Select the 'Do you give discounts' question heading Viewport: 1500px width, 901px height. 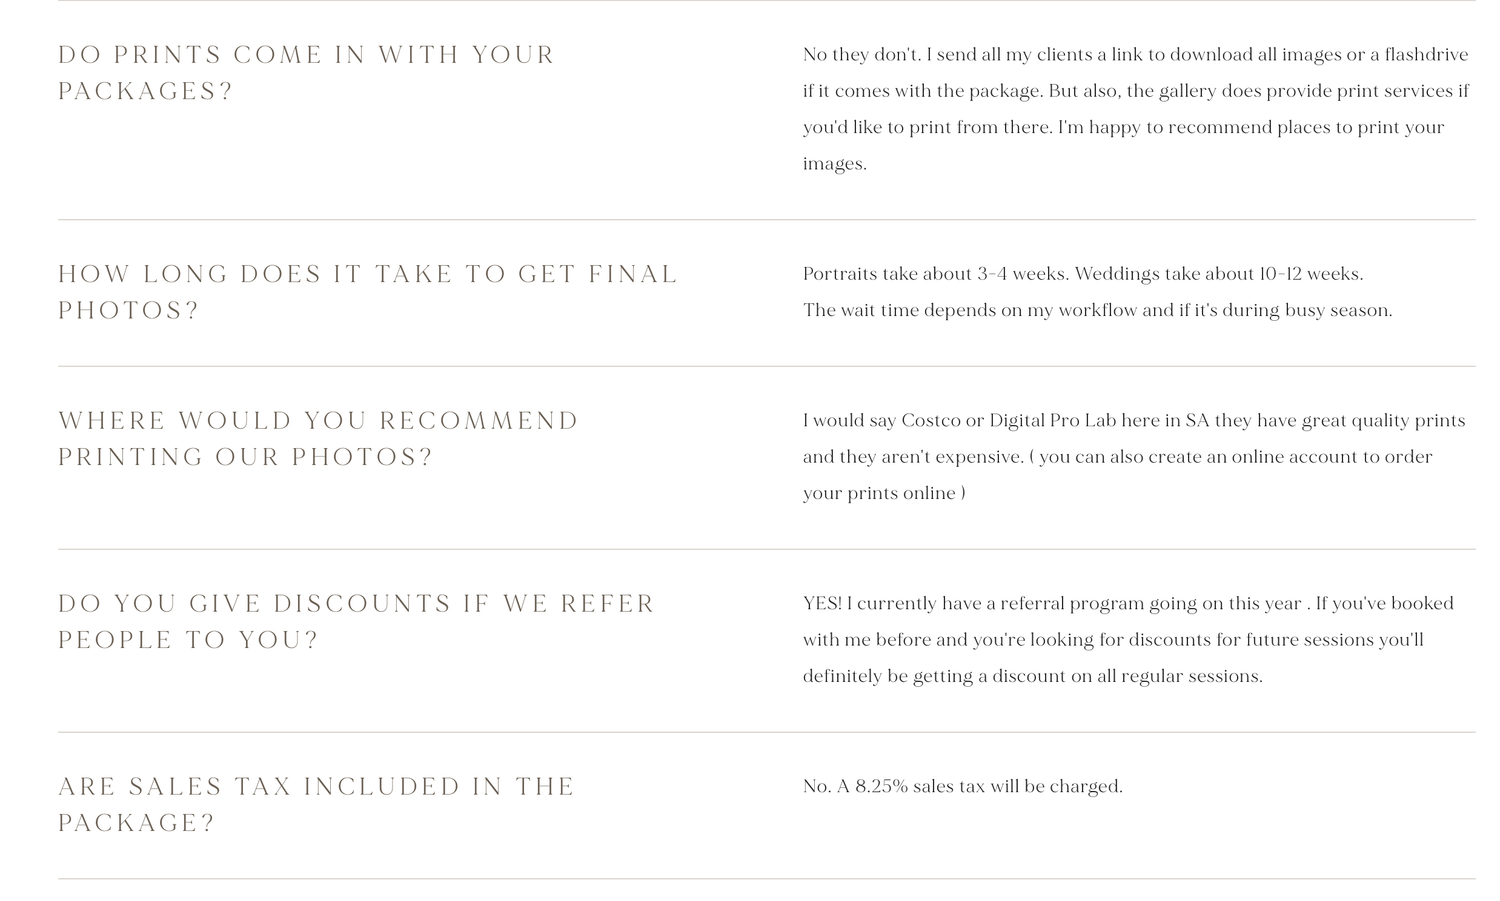coord(356,622)
